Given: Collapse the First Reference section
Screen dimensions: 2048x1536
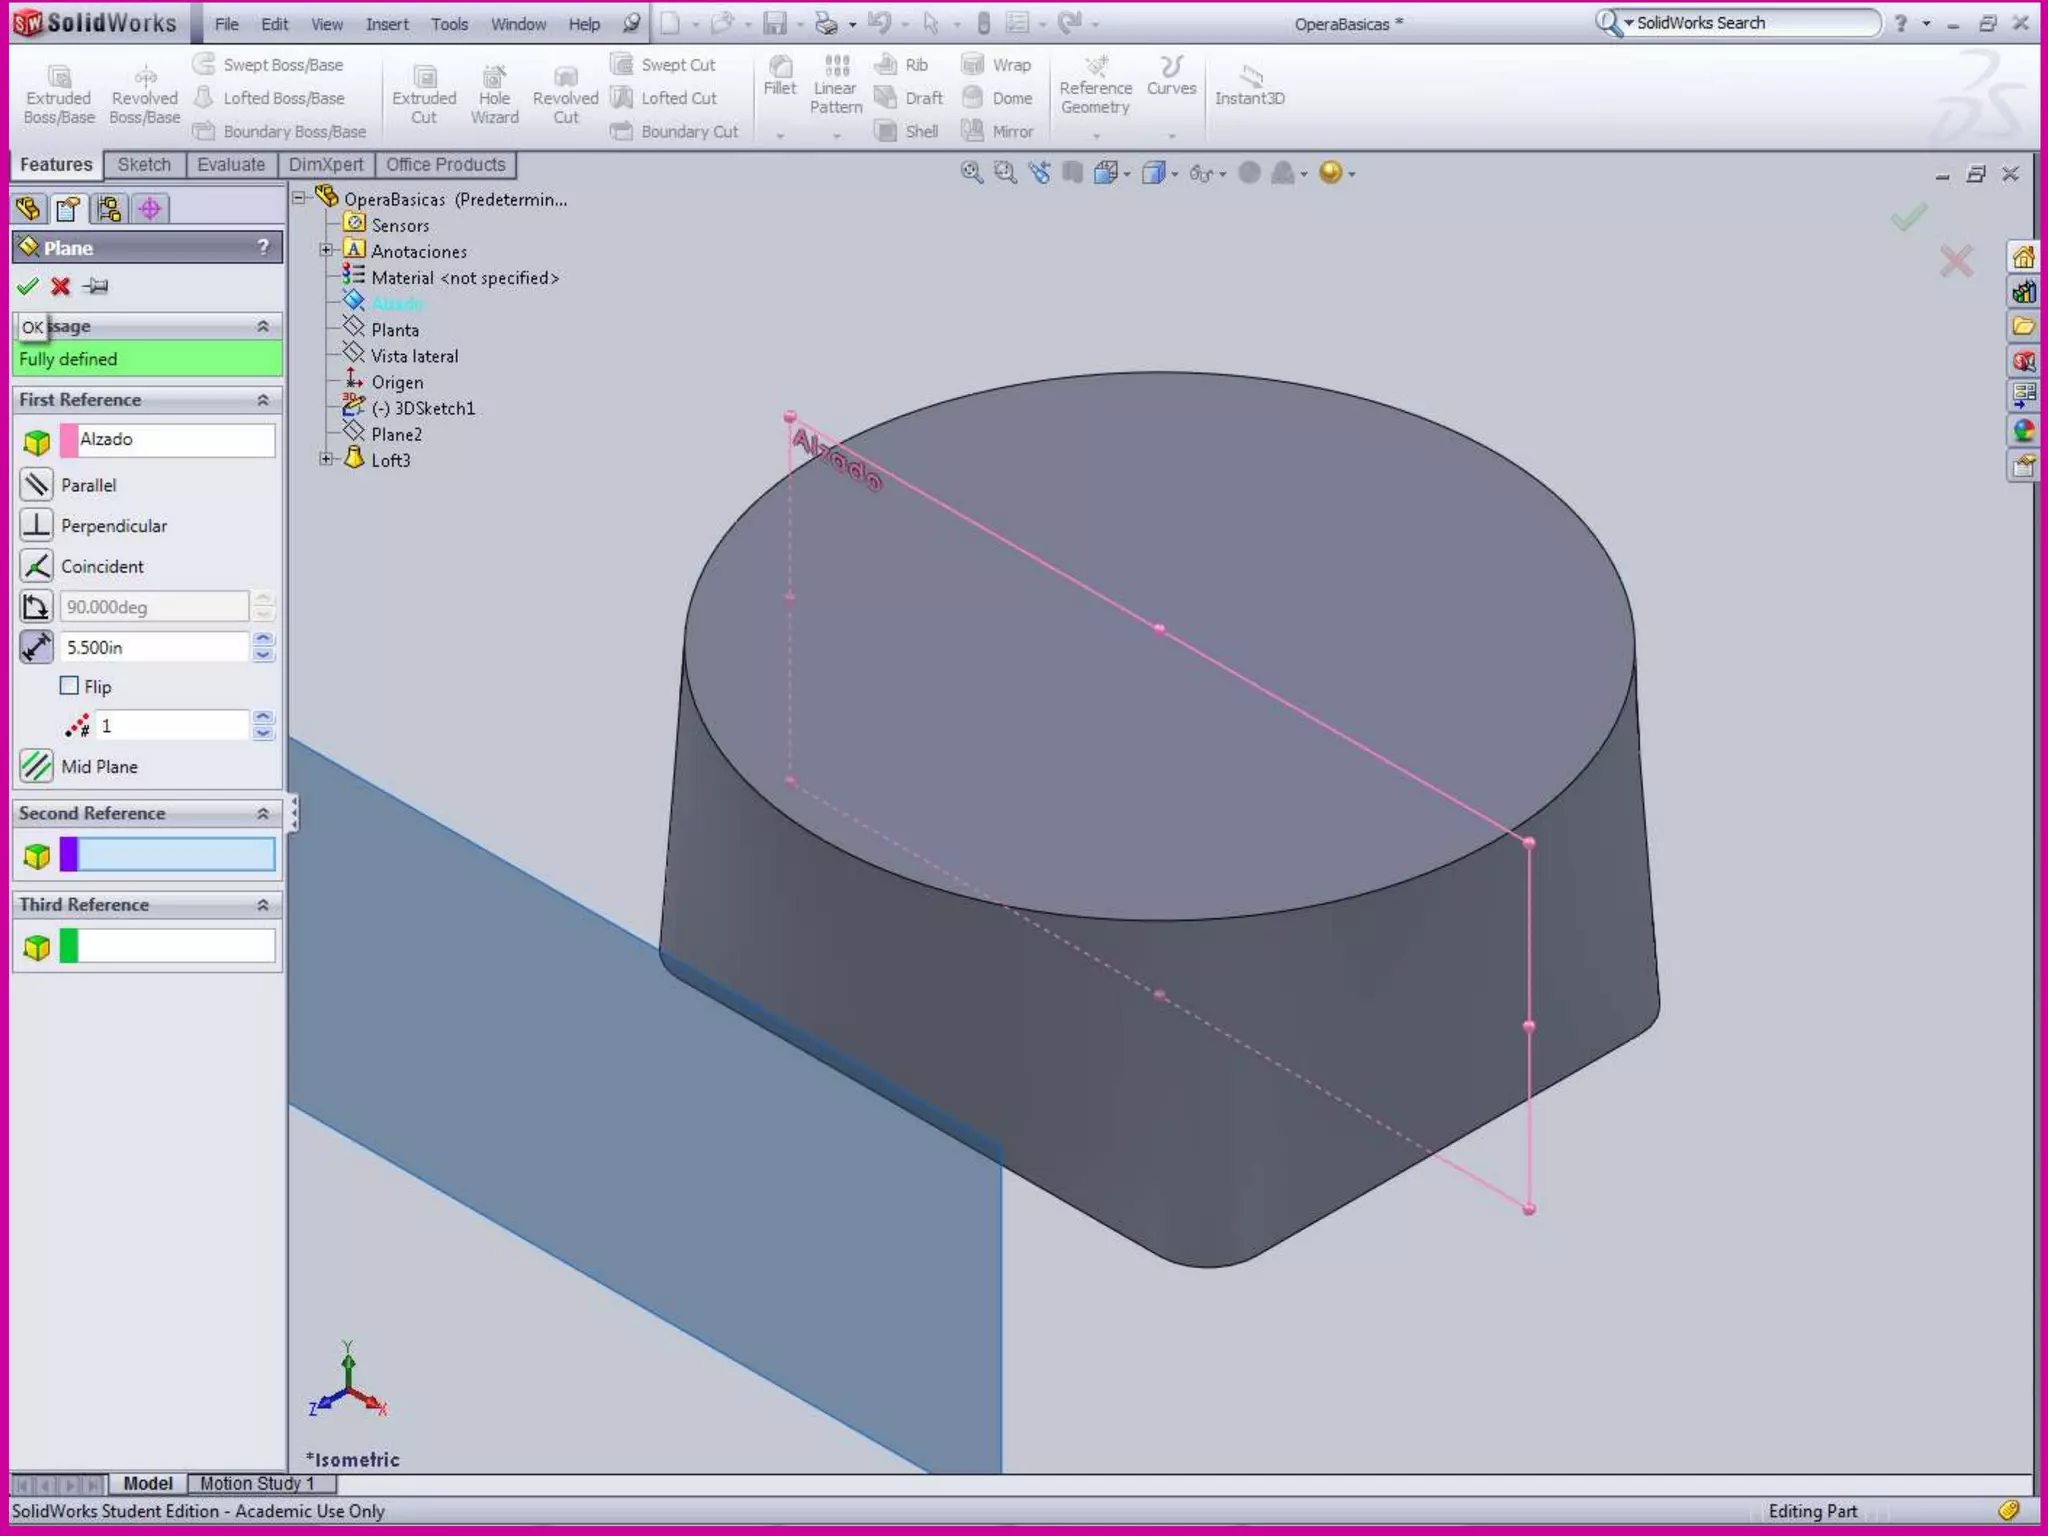Looking at the screenshot, I should pos(263,400).
